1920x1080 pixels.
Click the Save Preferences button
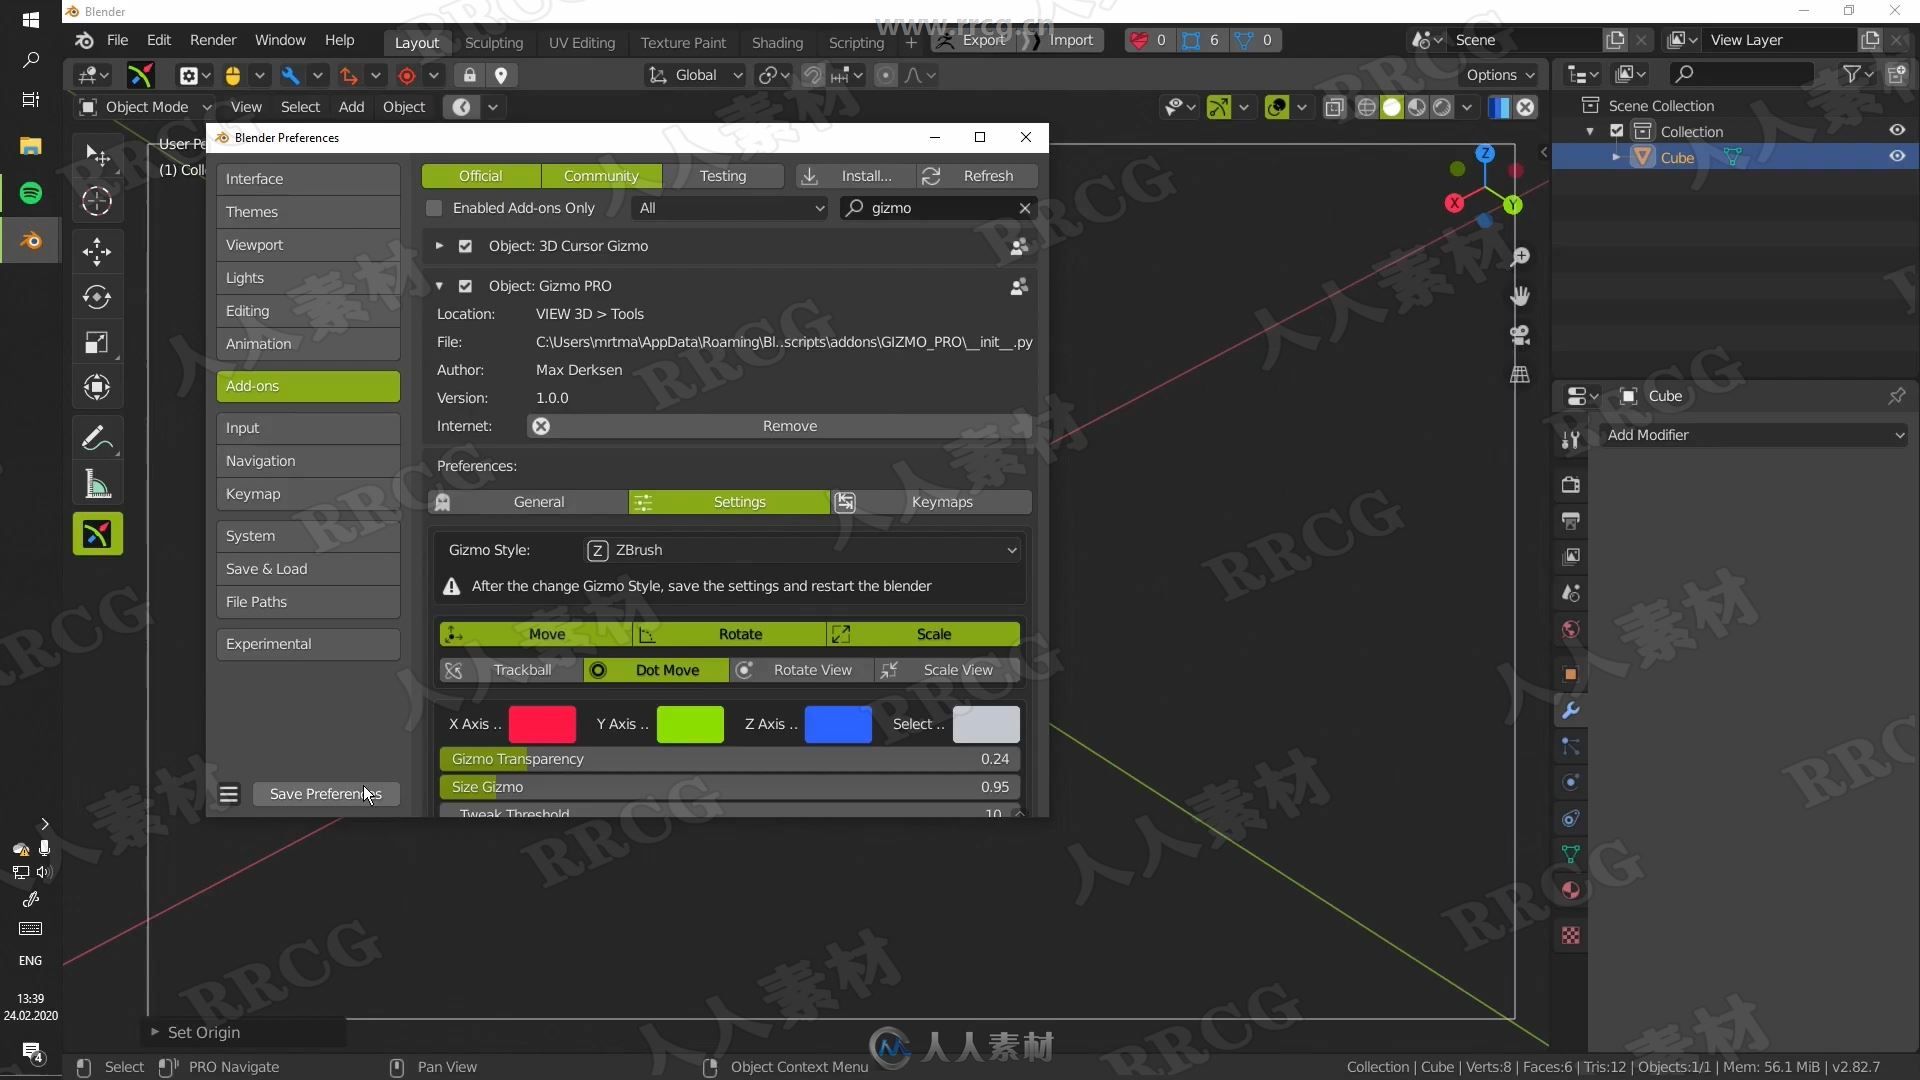[x=326, y=793]
